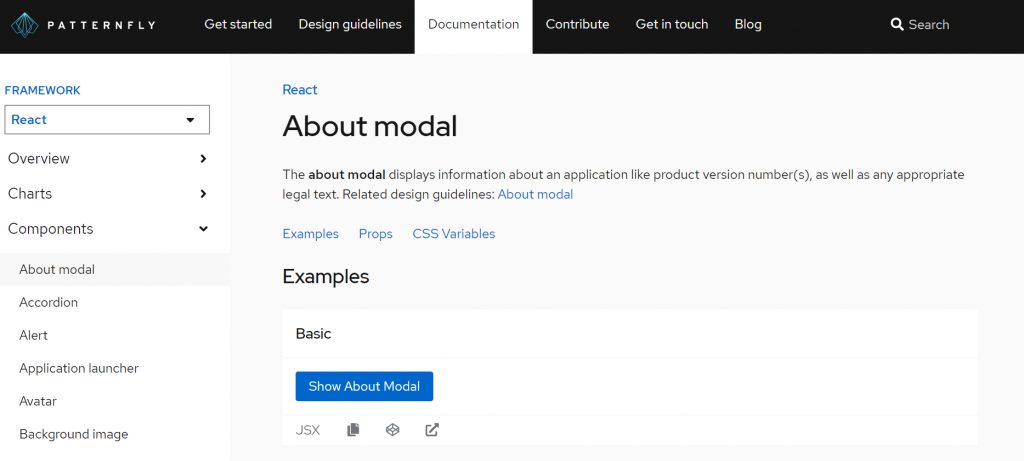Open Basic example in CodeSandbox
Screen dimensions: 1024x461
392,430
